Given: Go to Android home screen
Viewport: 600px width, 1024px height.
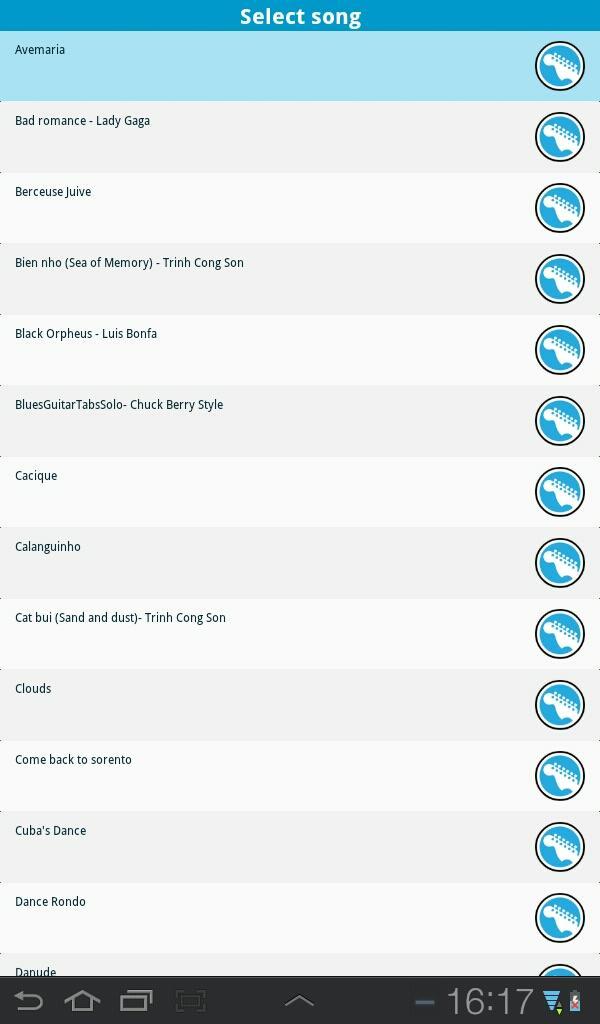Looking at the screenshot, I should tap(82, 1000).
